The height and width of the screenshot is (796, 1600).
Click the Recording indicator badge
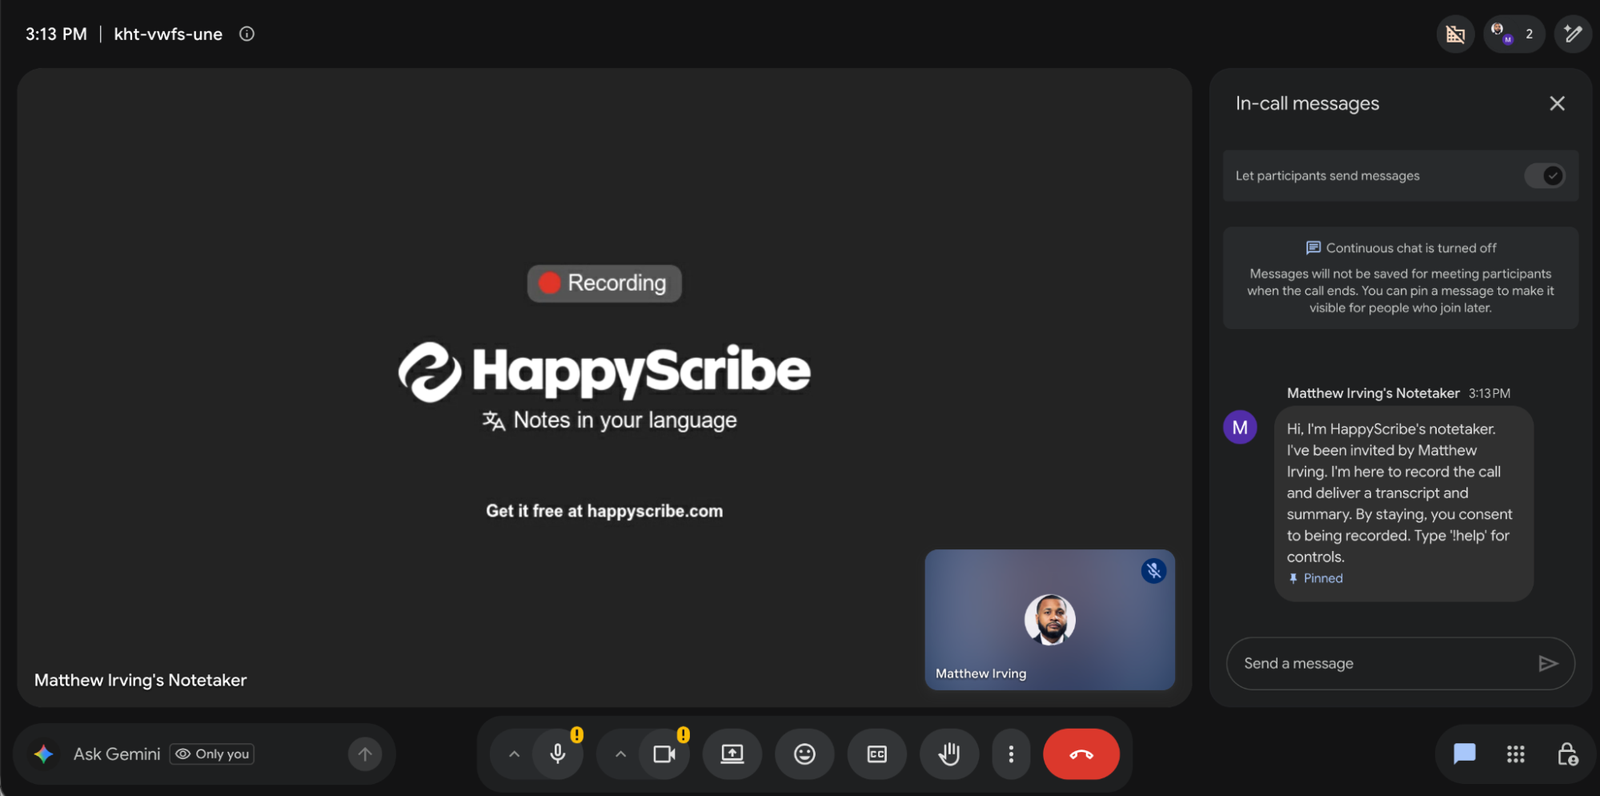pyautogui.click(x=604, y=283)
